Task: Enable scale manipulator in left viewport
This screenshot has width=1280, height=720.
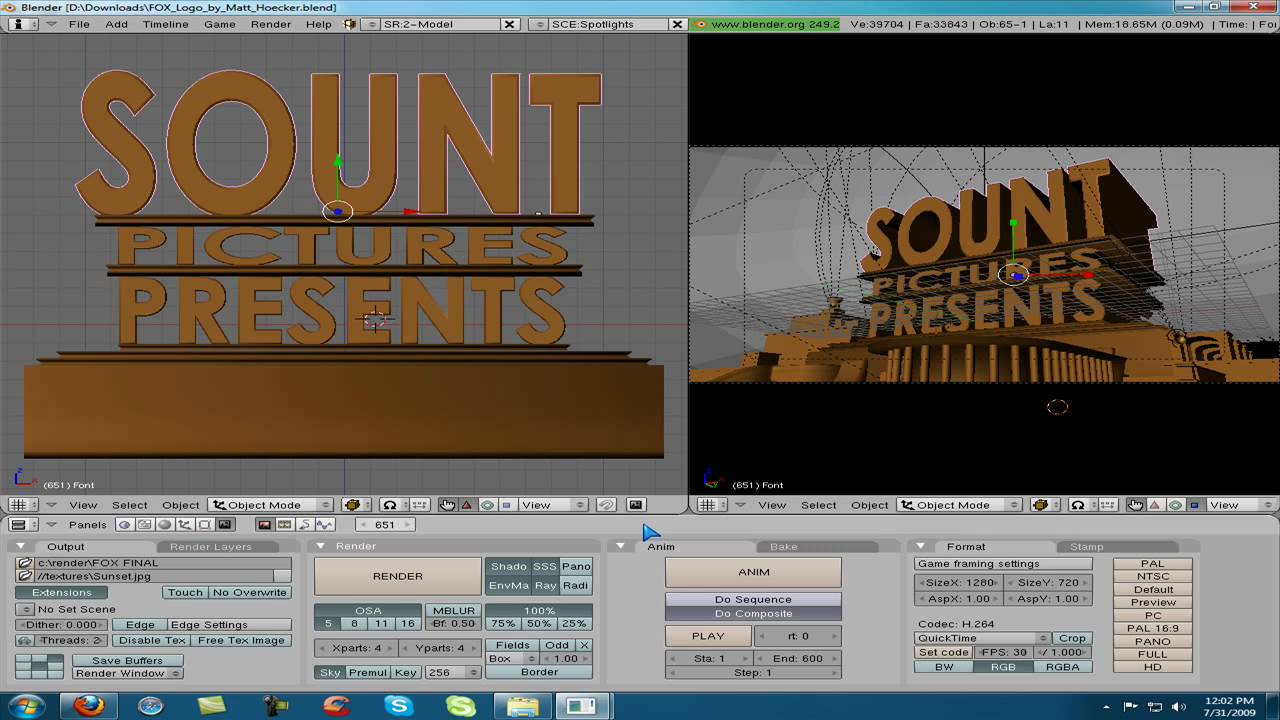Action: coord(506,505)
